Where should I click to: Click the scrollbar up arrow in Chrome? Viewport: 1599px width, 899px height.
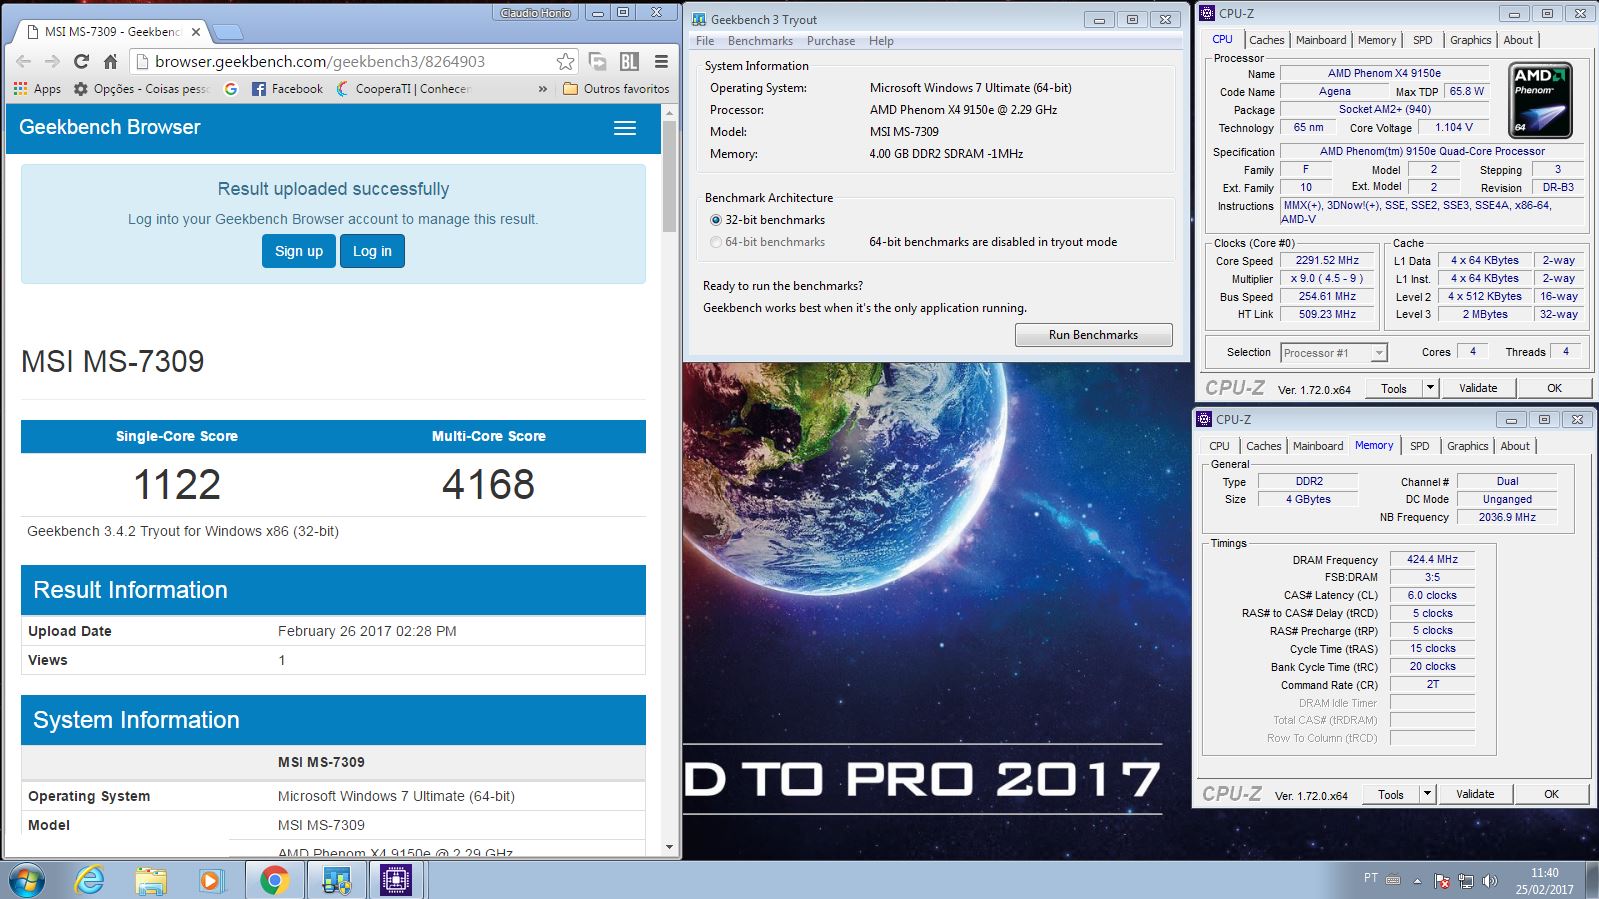click(670, 112)
